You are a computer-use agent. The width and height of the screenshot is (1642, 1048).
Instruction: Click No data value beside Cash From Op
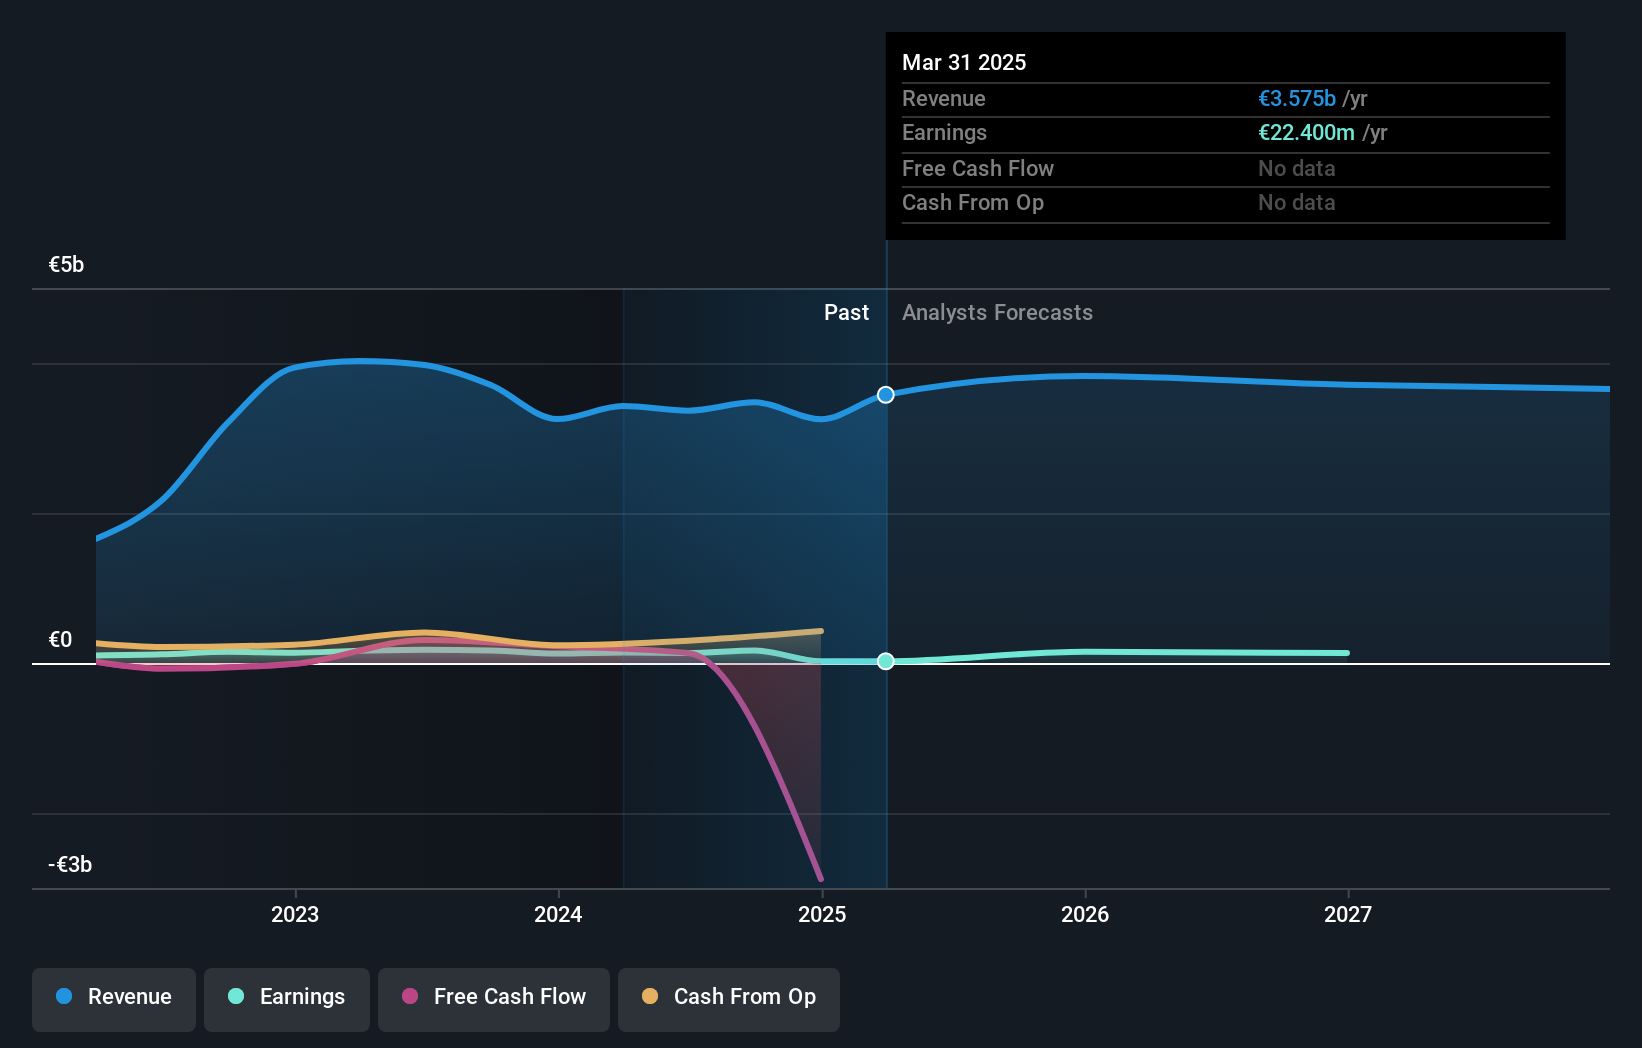coord(1297,202)
